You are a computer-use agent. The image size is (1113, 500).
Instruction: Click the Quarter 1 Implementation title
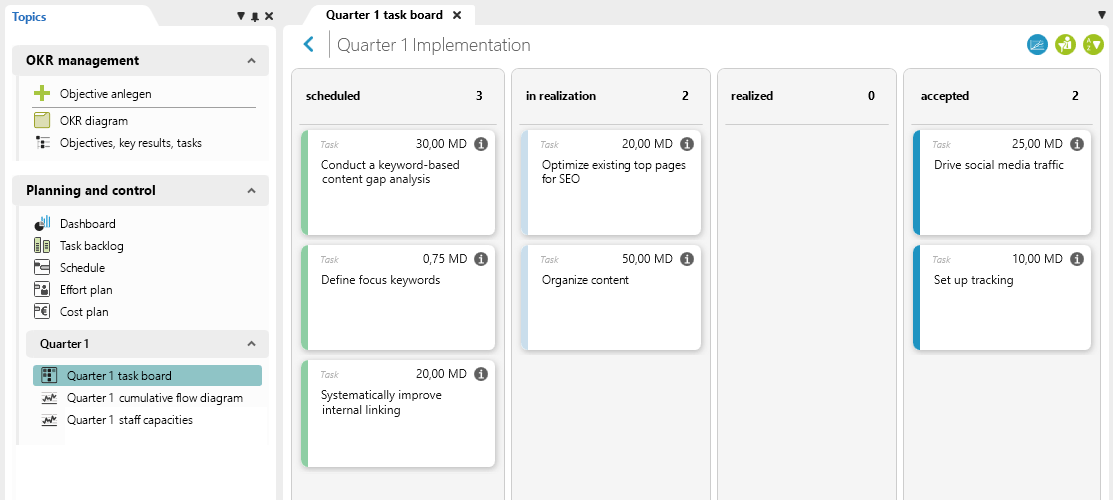click(434, 45)
